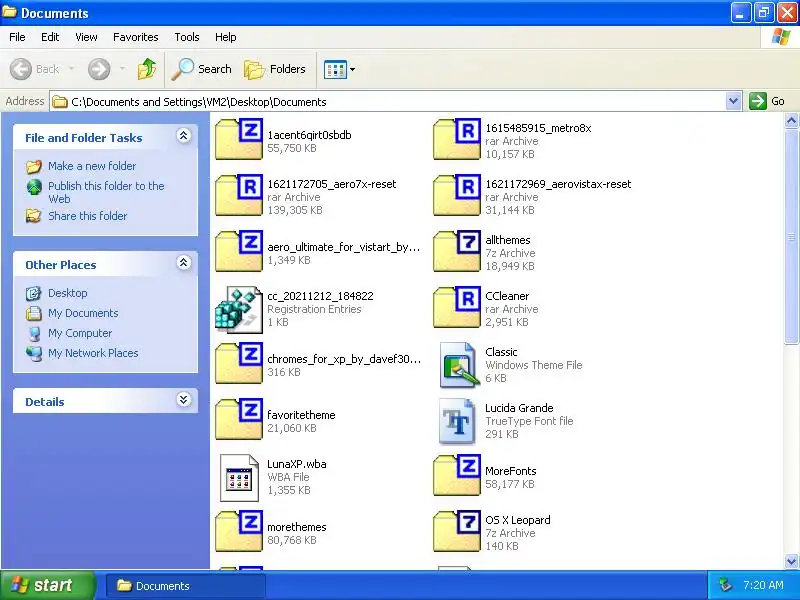800x600 pixels.
Task: Select the MoreFonts zip archive icon
Action: 457,476
